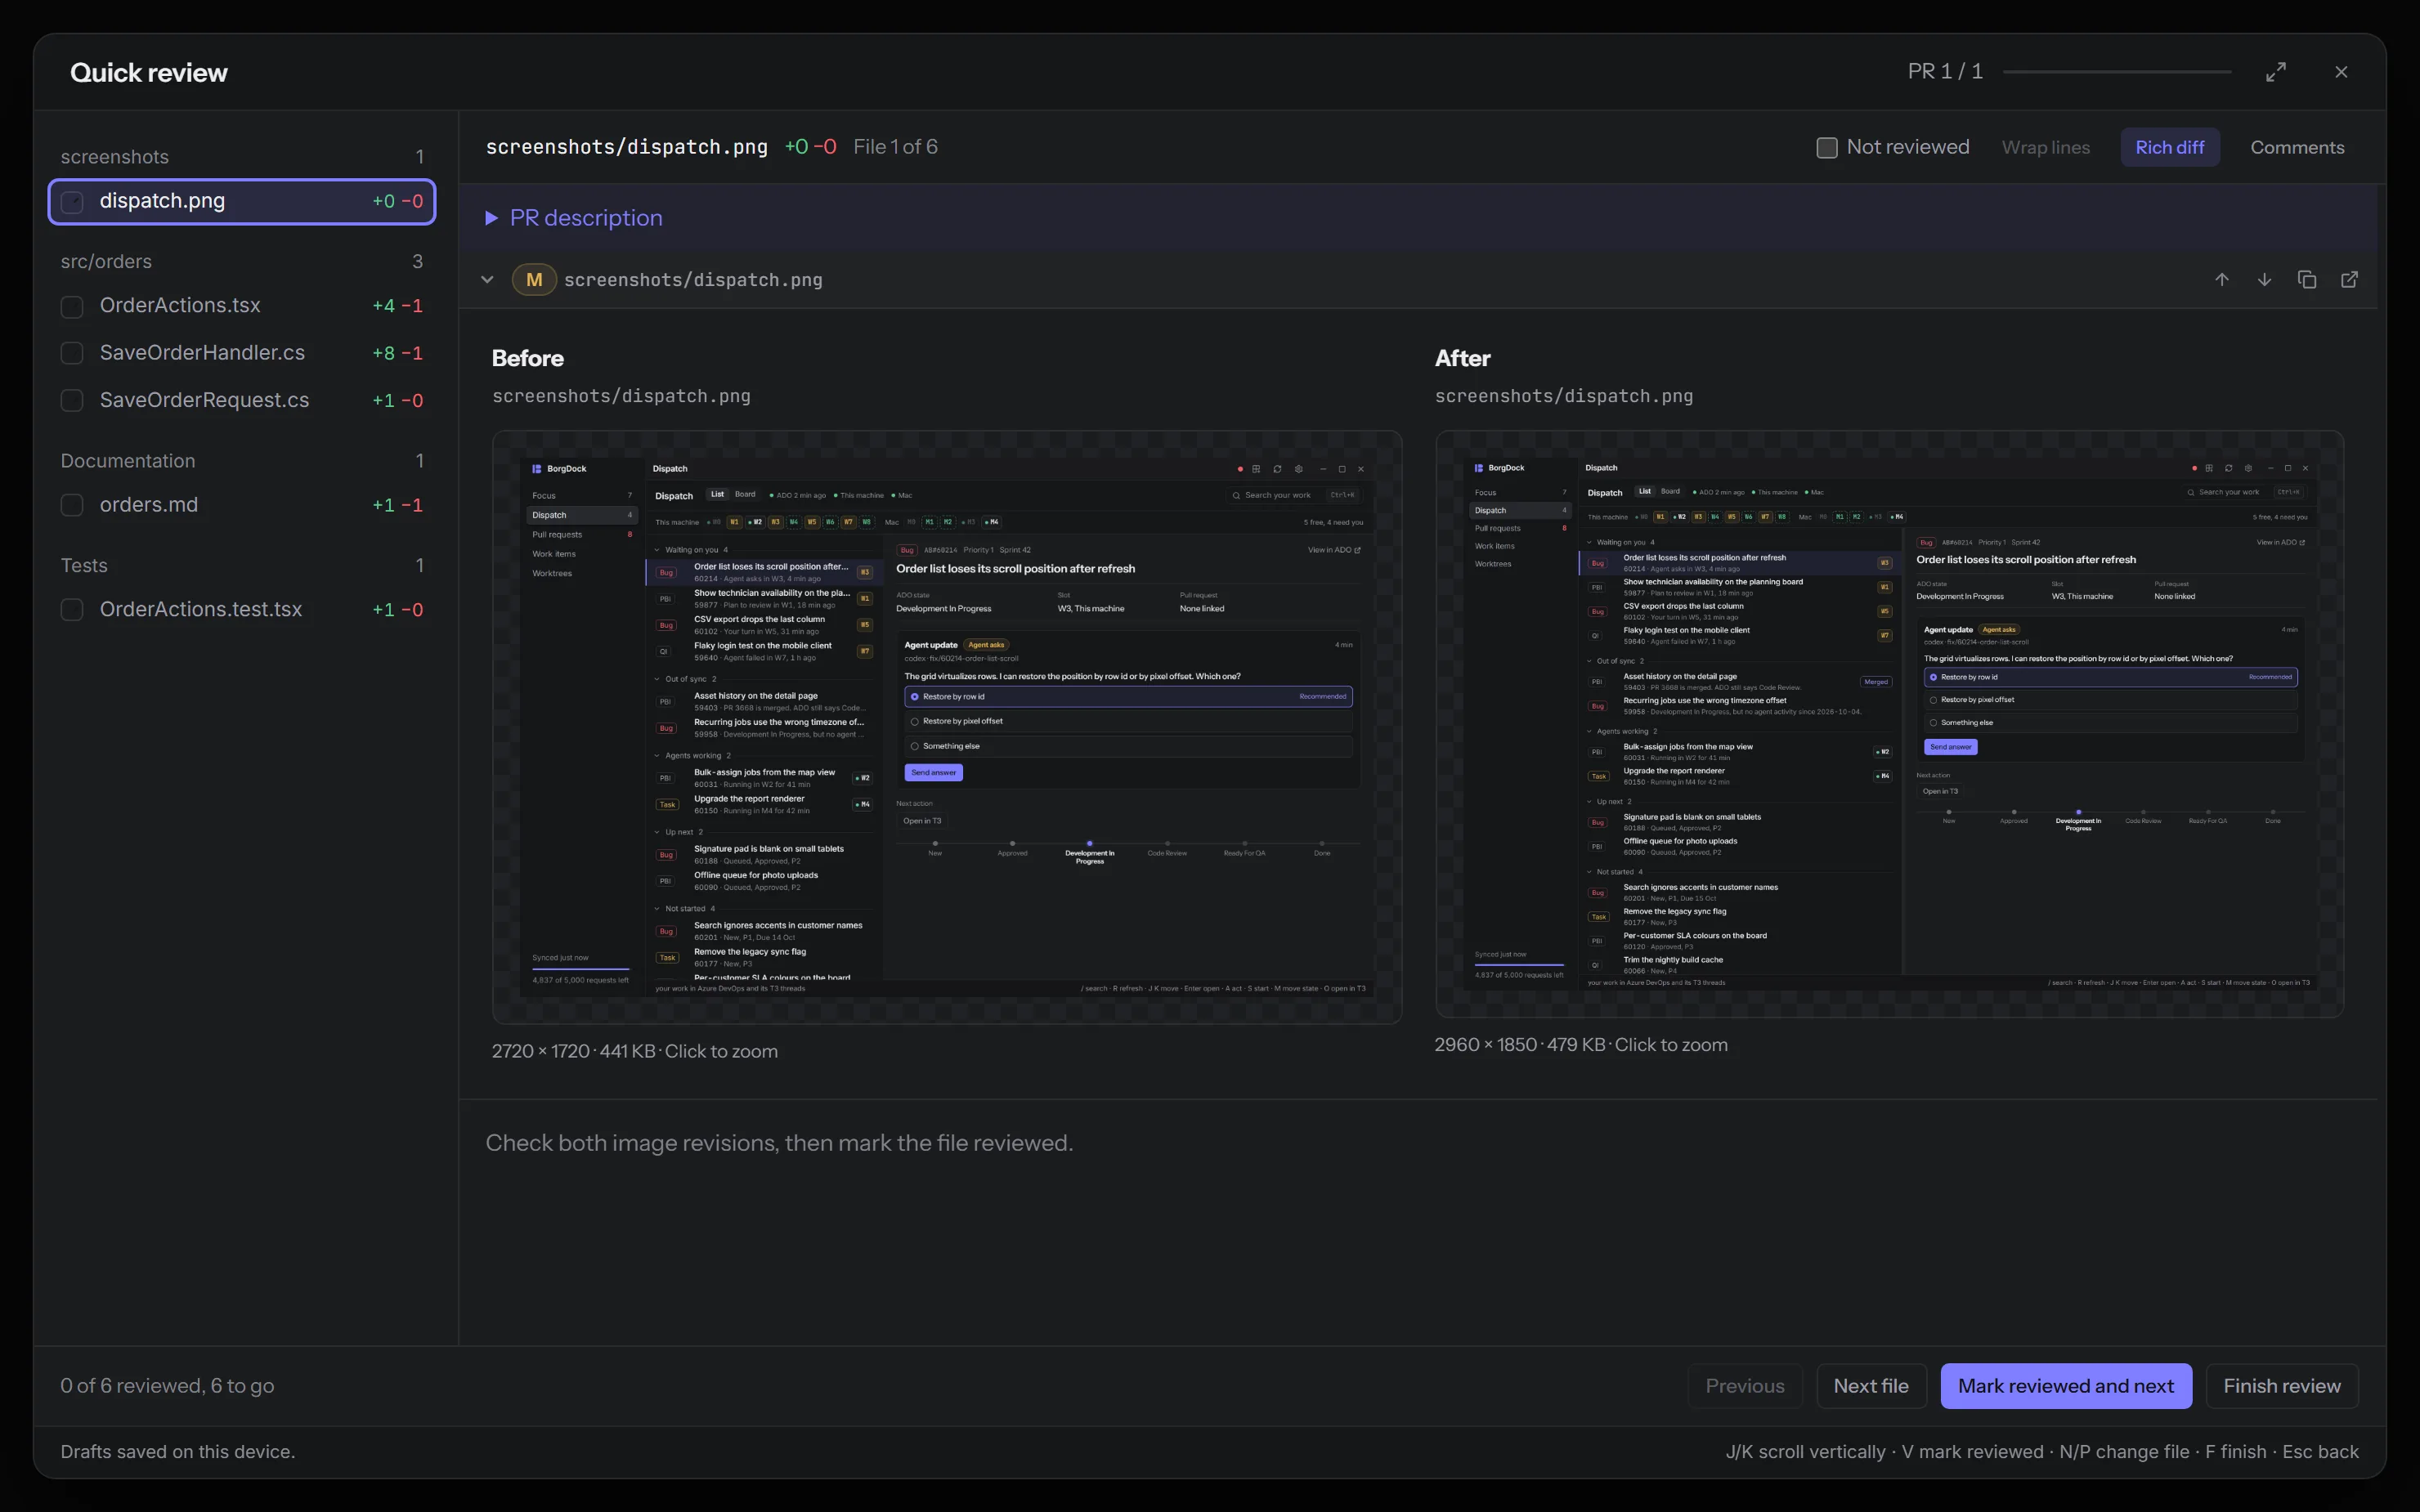Tick the OrderActions.test.tsx checkbox
The width and height of the screenshot is (2420, 1512).
pyautogui.click(x=72, y=610)
